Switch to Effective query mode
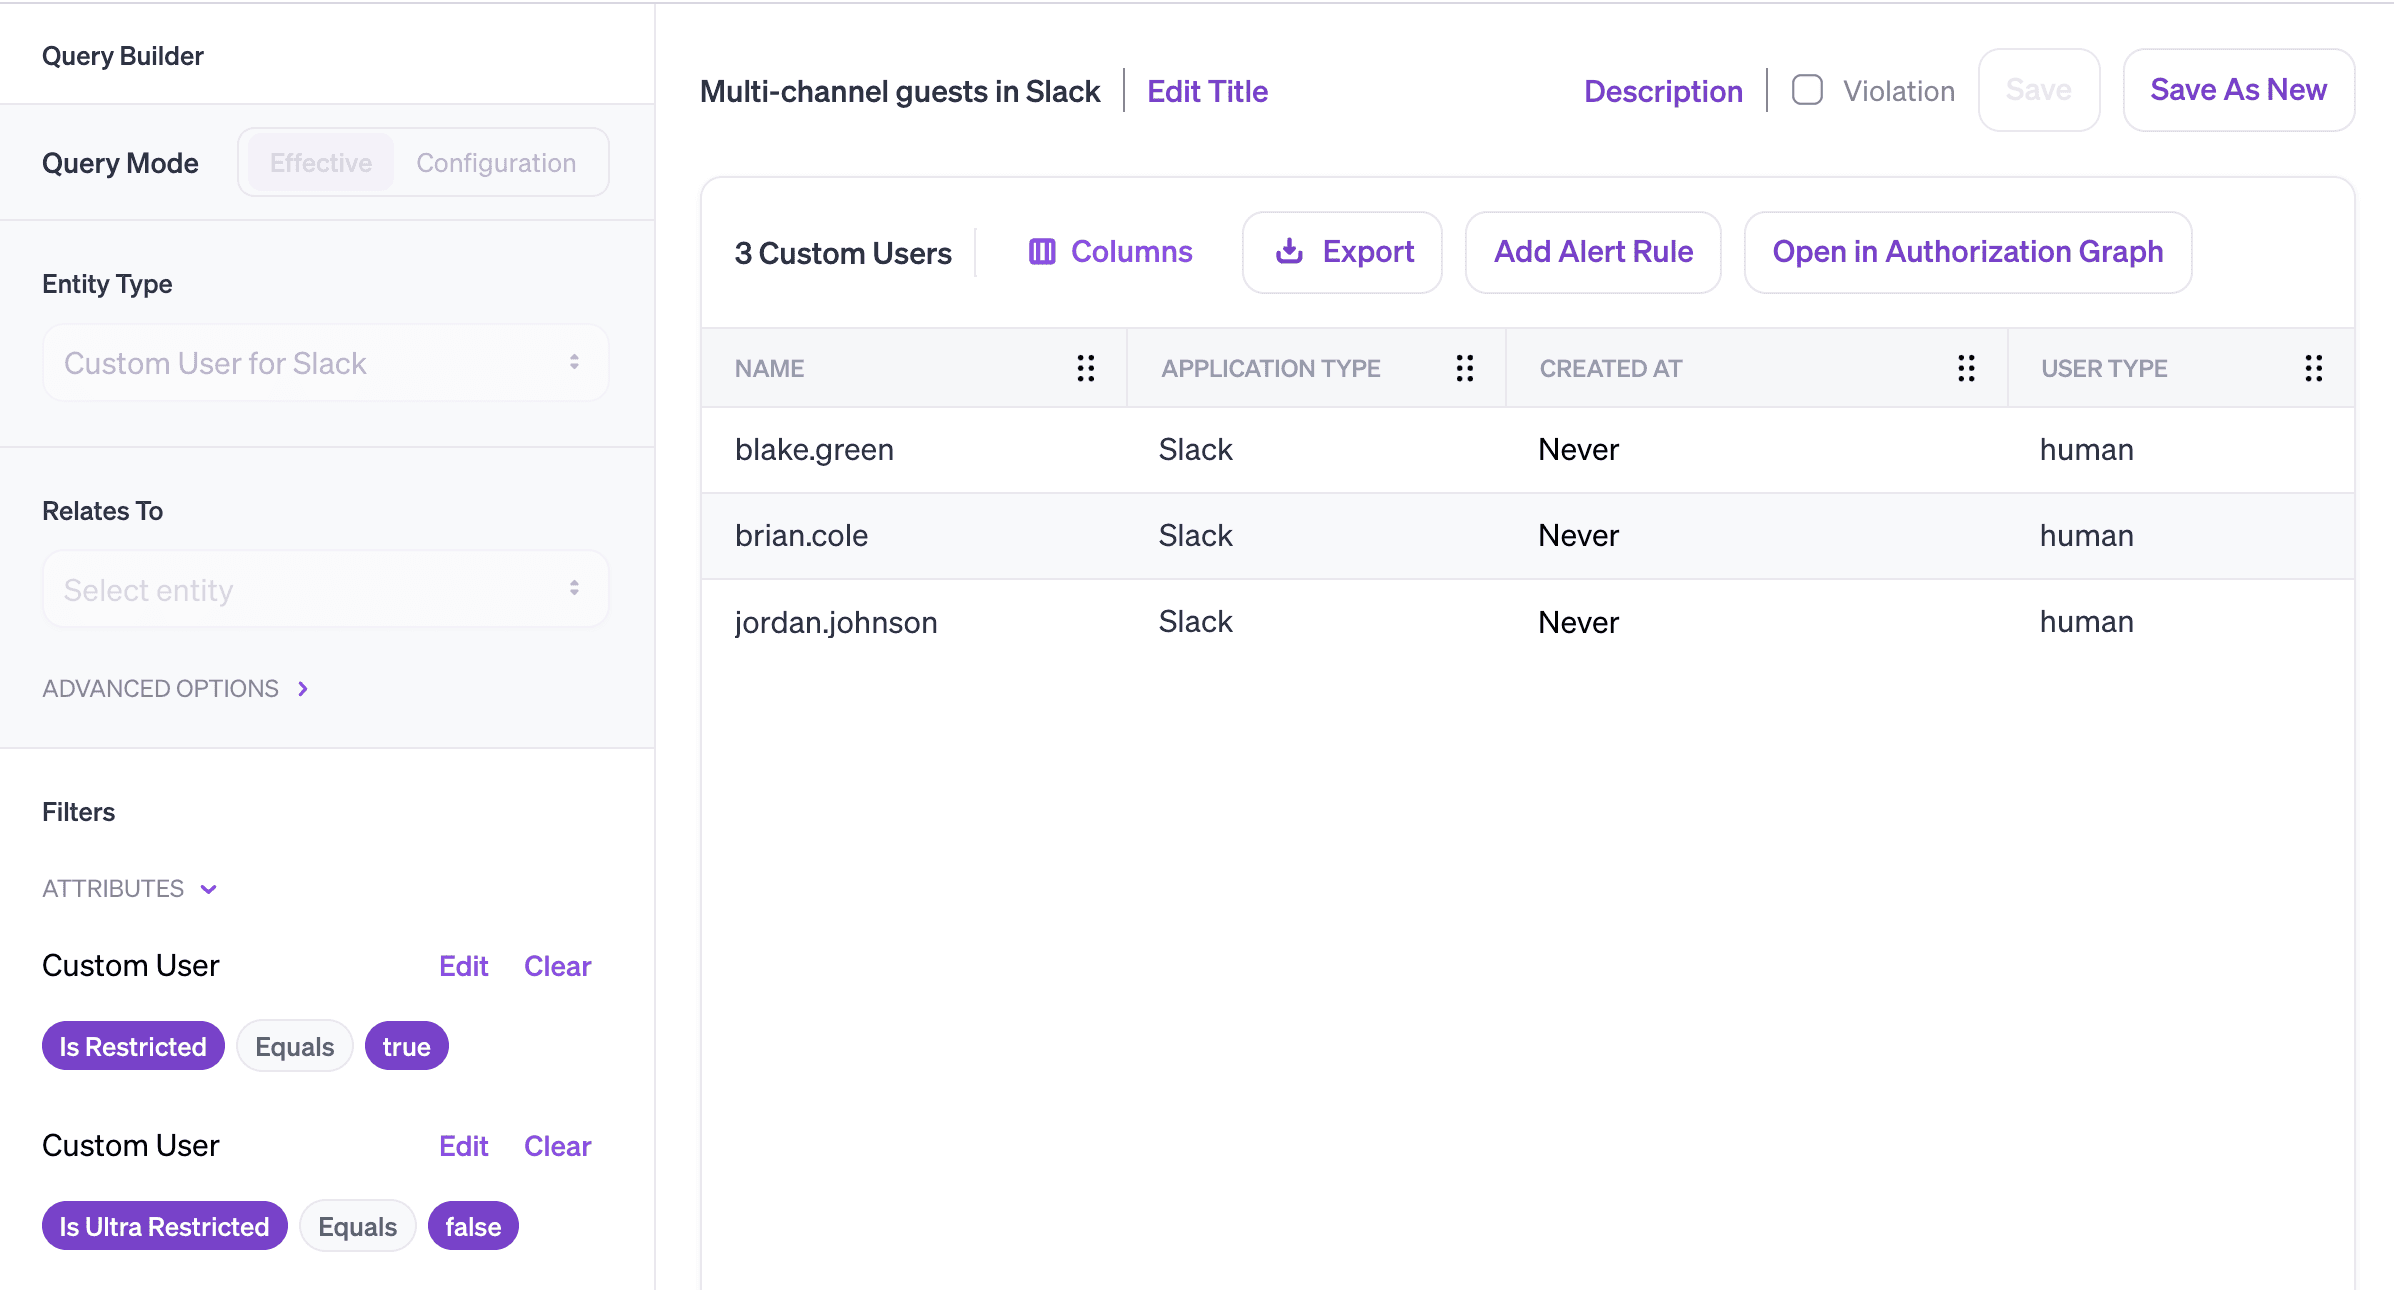This screenshot has height=1290, width=2394. pos(316,160)
